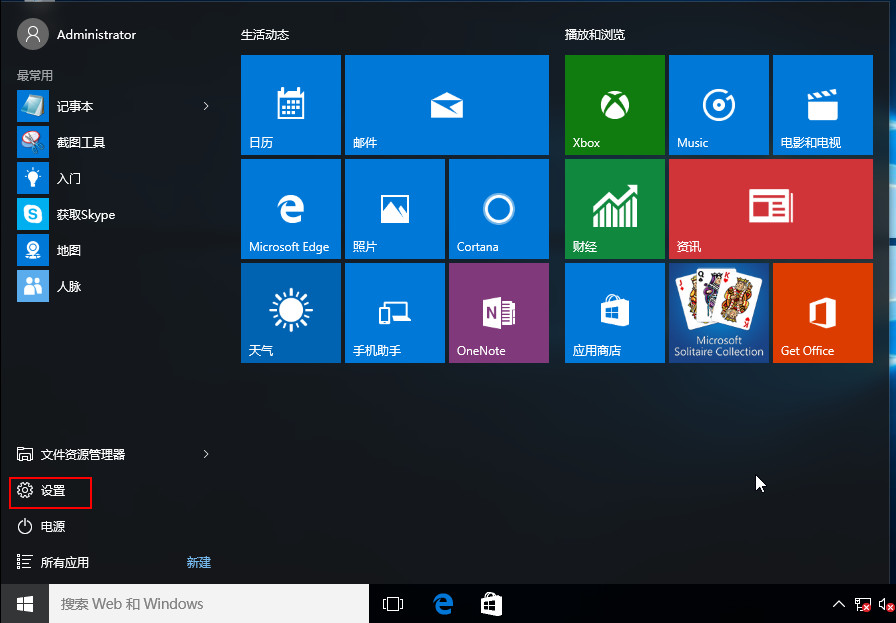Show 所有应用 list
The image size is (896, 623).
point(64,563)
